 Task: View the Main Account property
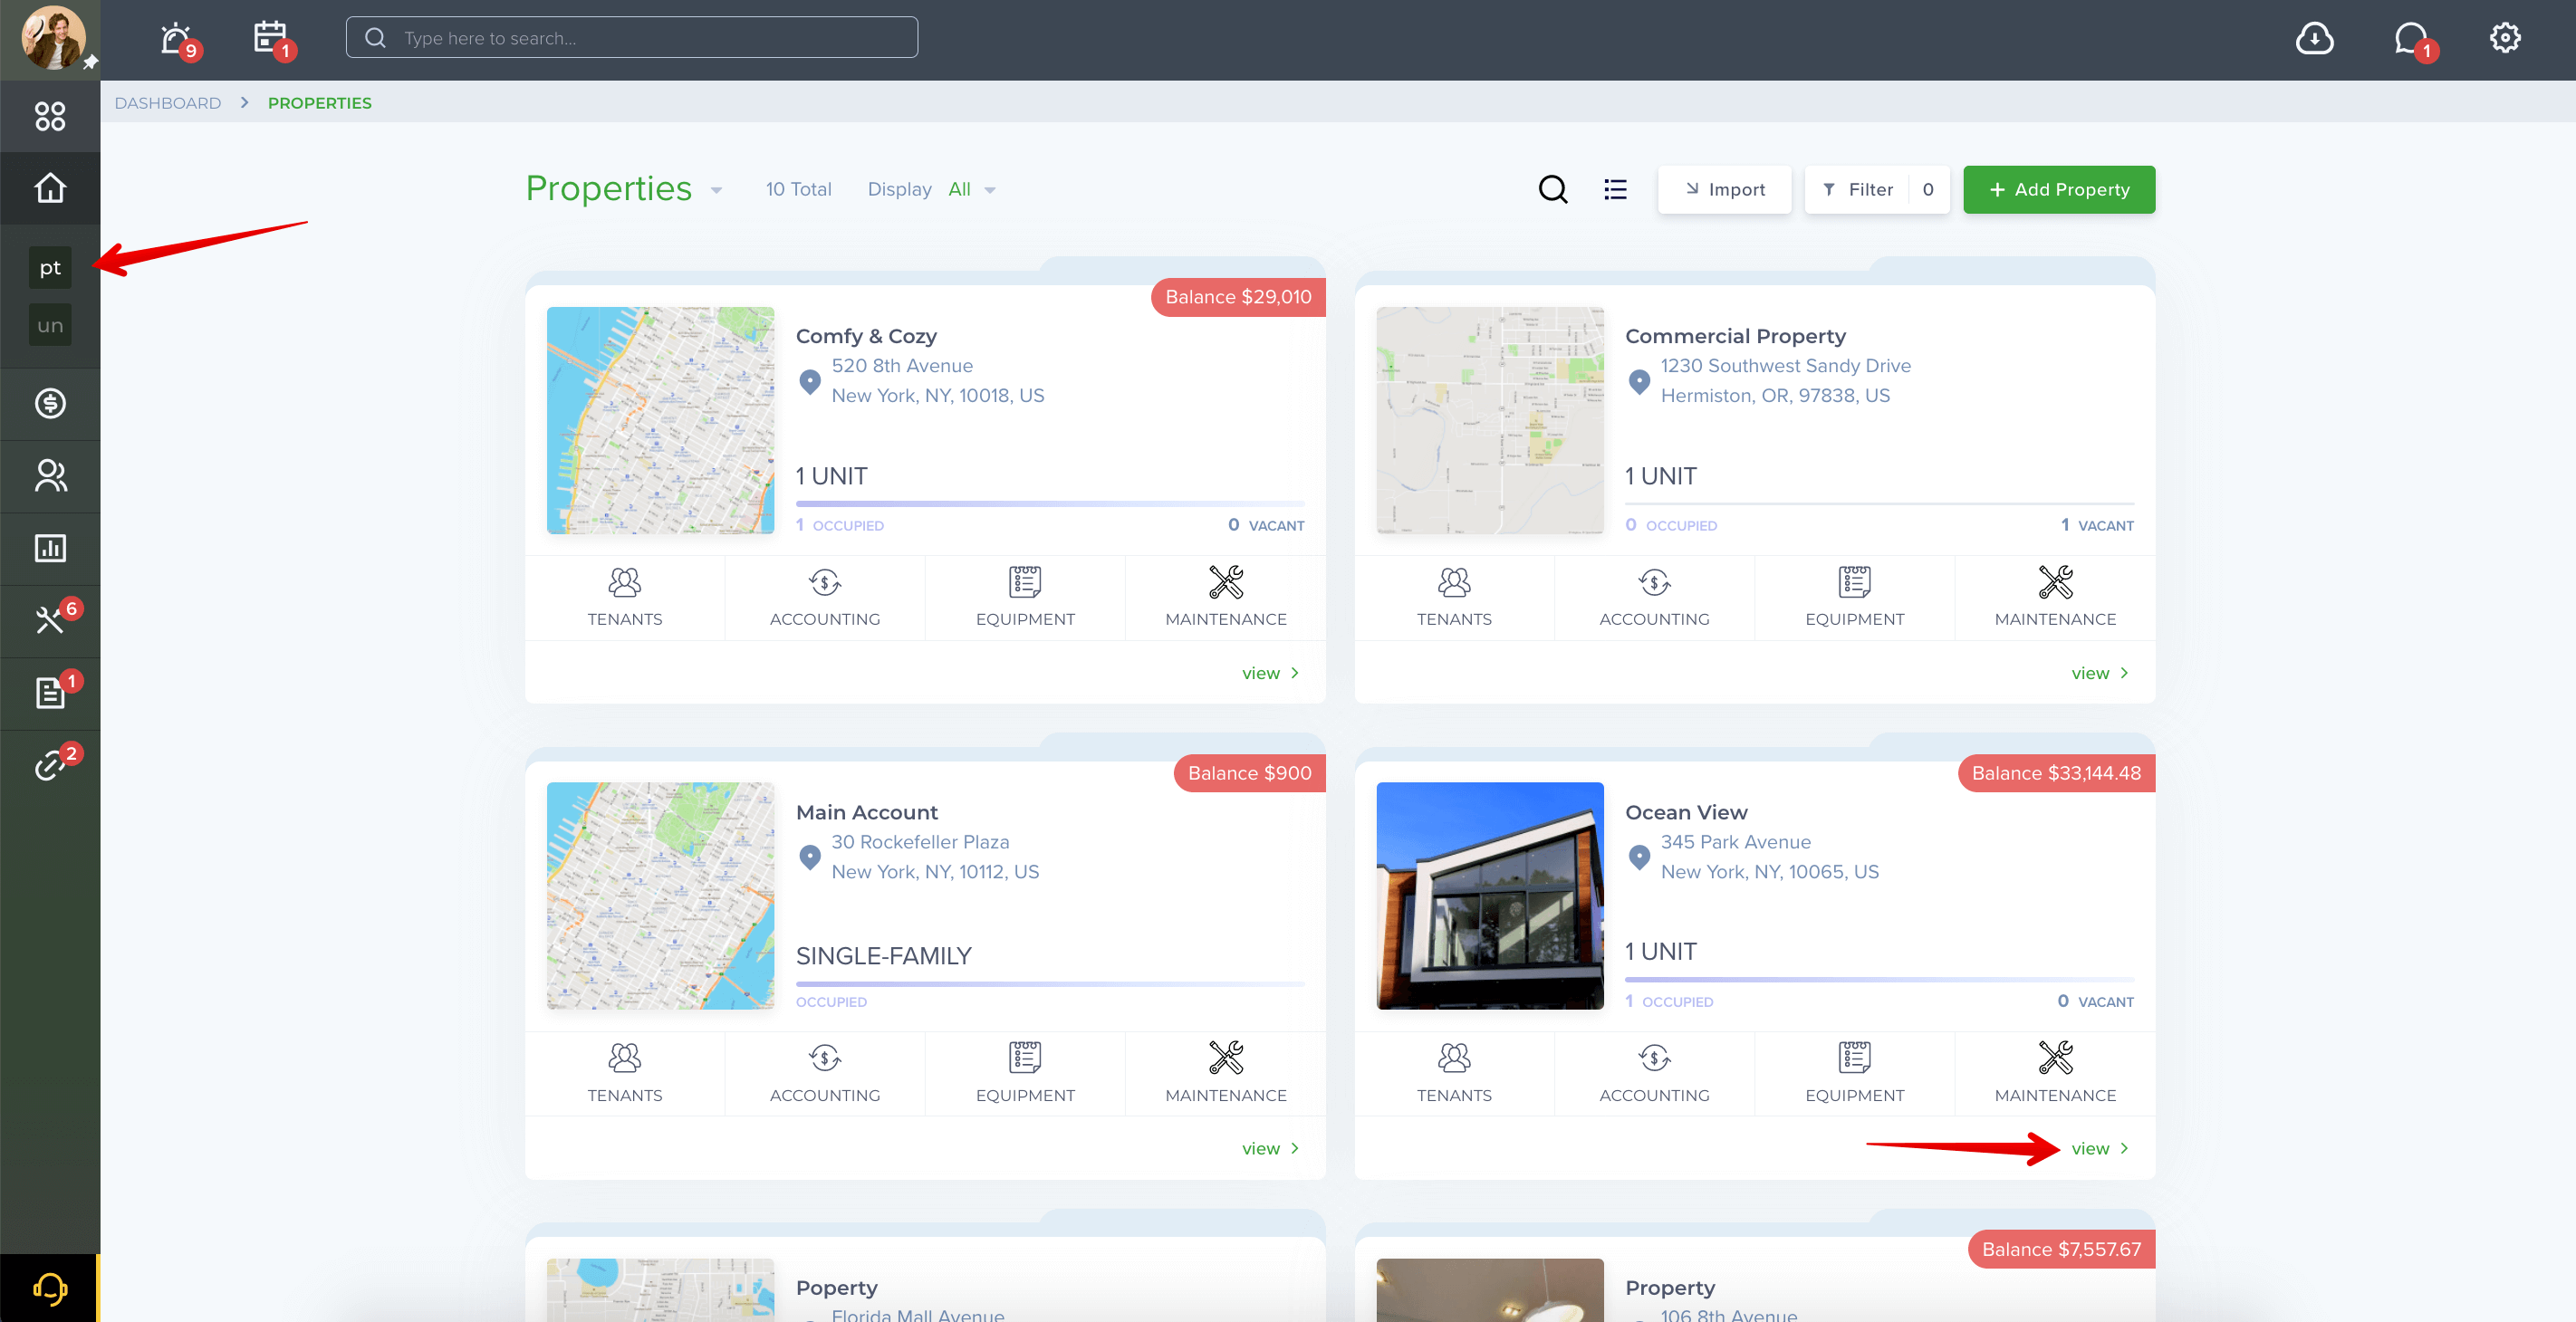point(1270,1148)
